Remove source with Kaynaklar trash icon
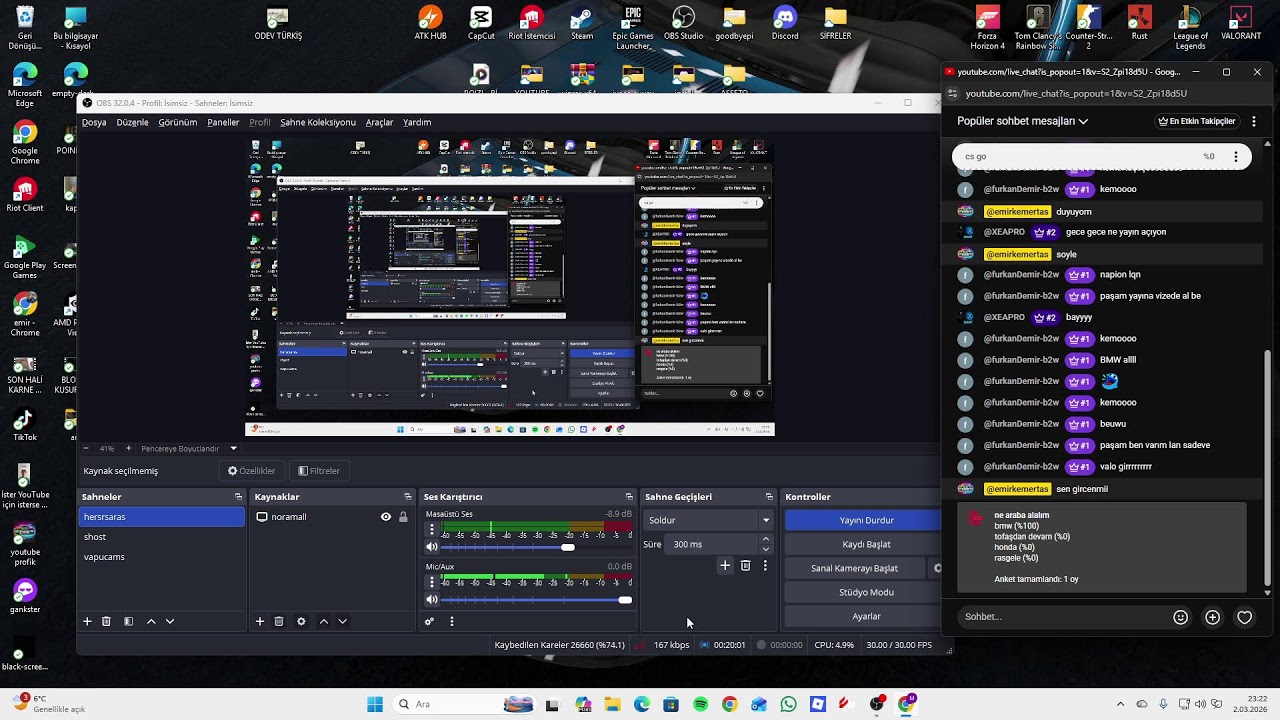 click(x=279, y=621)
